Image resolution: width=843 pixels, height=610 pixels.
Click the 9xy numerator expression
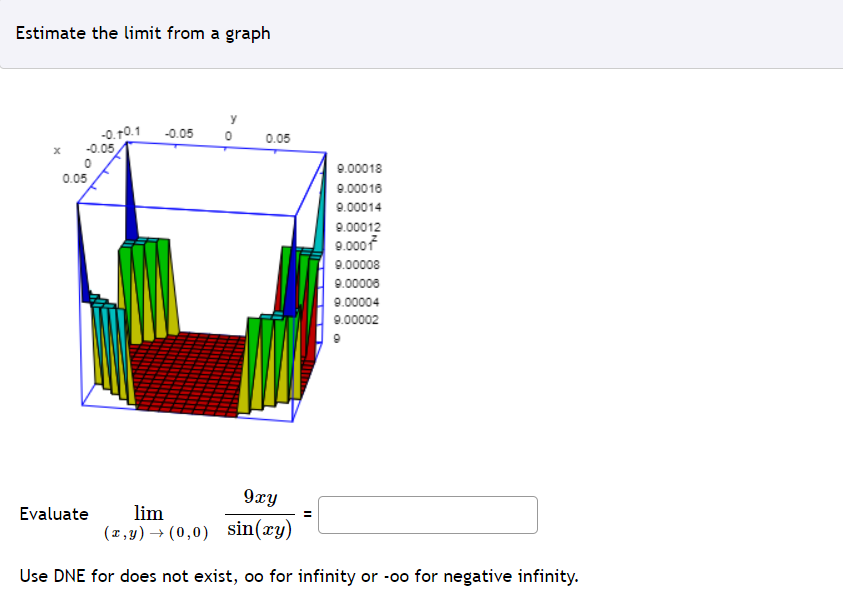tap(260, 497)
